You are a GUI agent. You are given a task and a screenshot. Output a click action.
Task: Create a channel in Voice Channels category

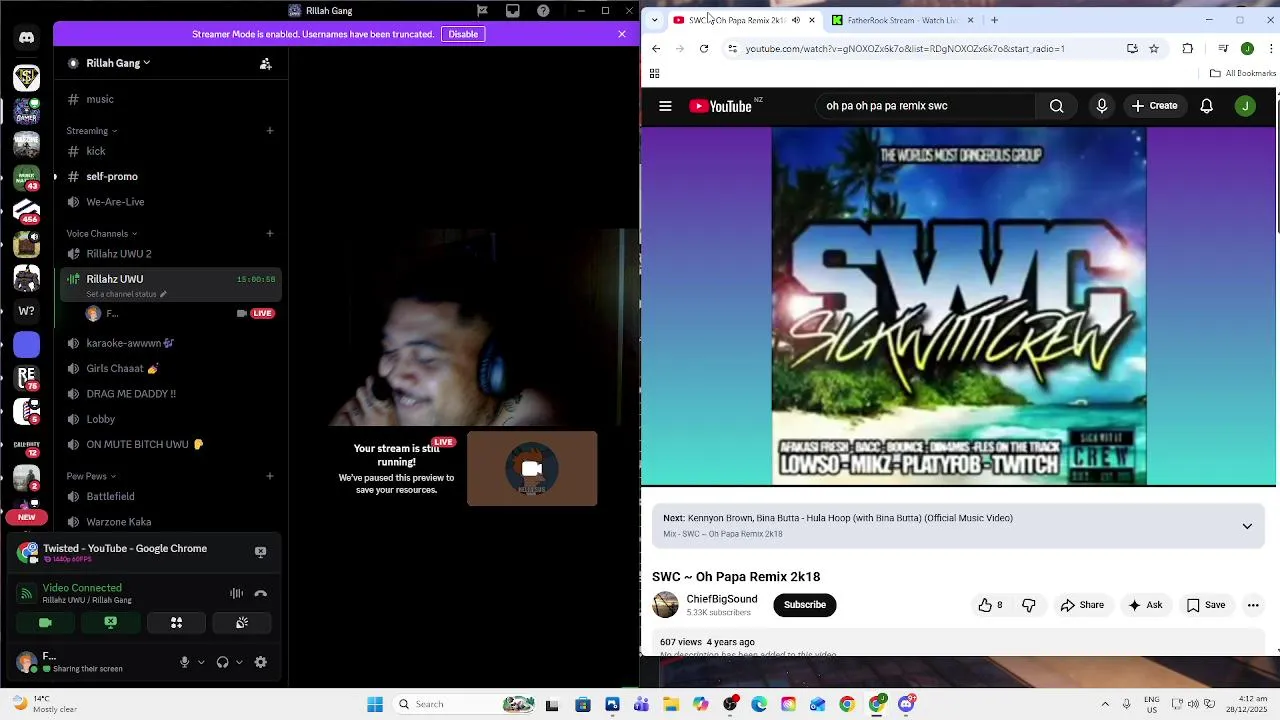pyautogui.click(x=269, y=234)
